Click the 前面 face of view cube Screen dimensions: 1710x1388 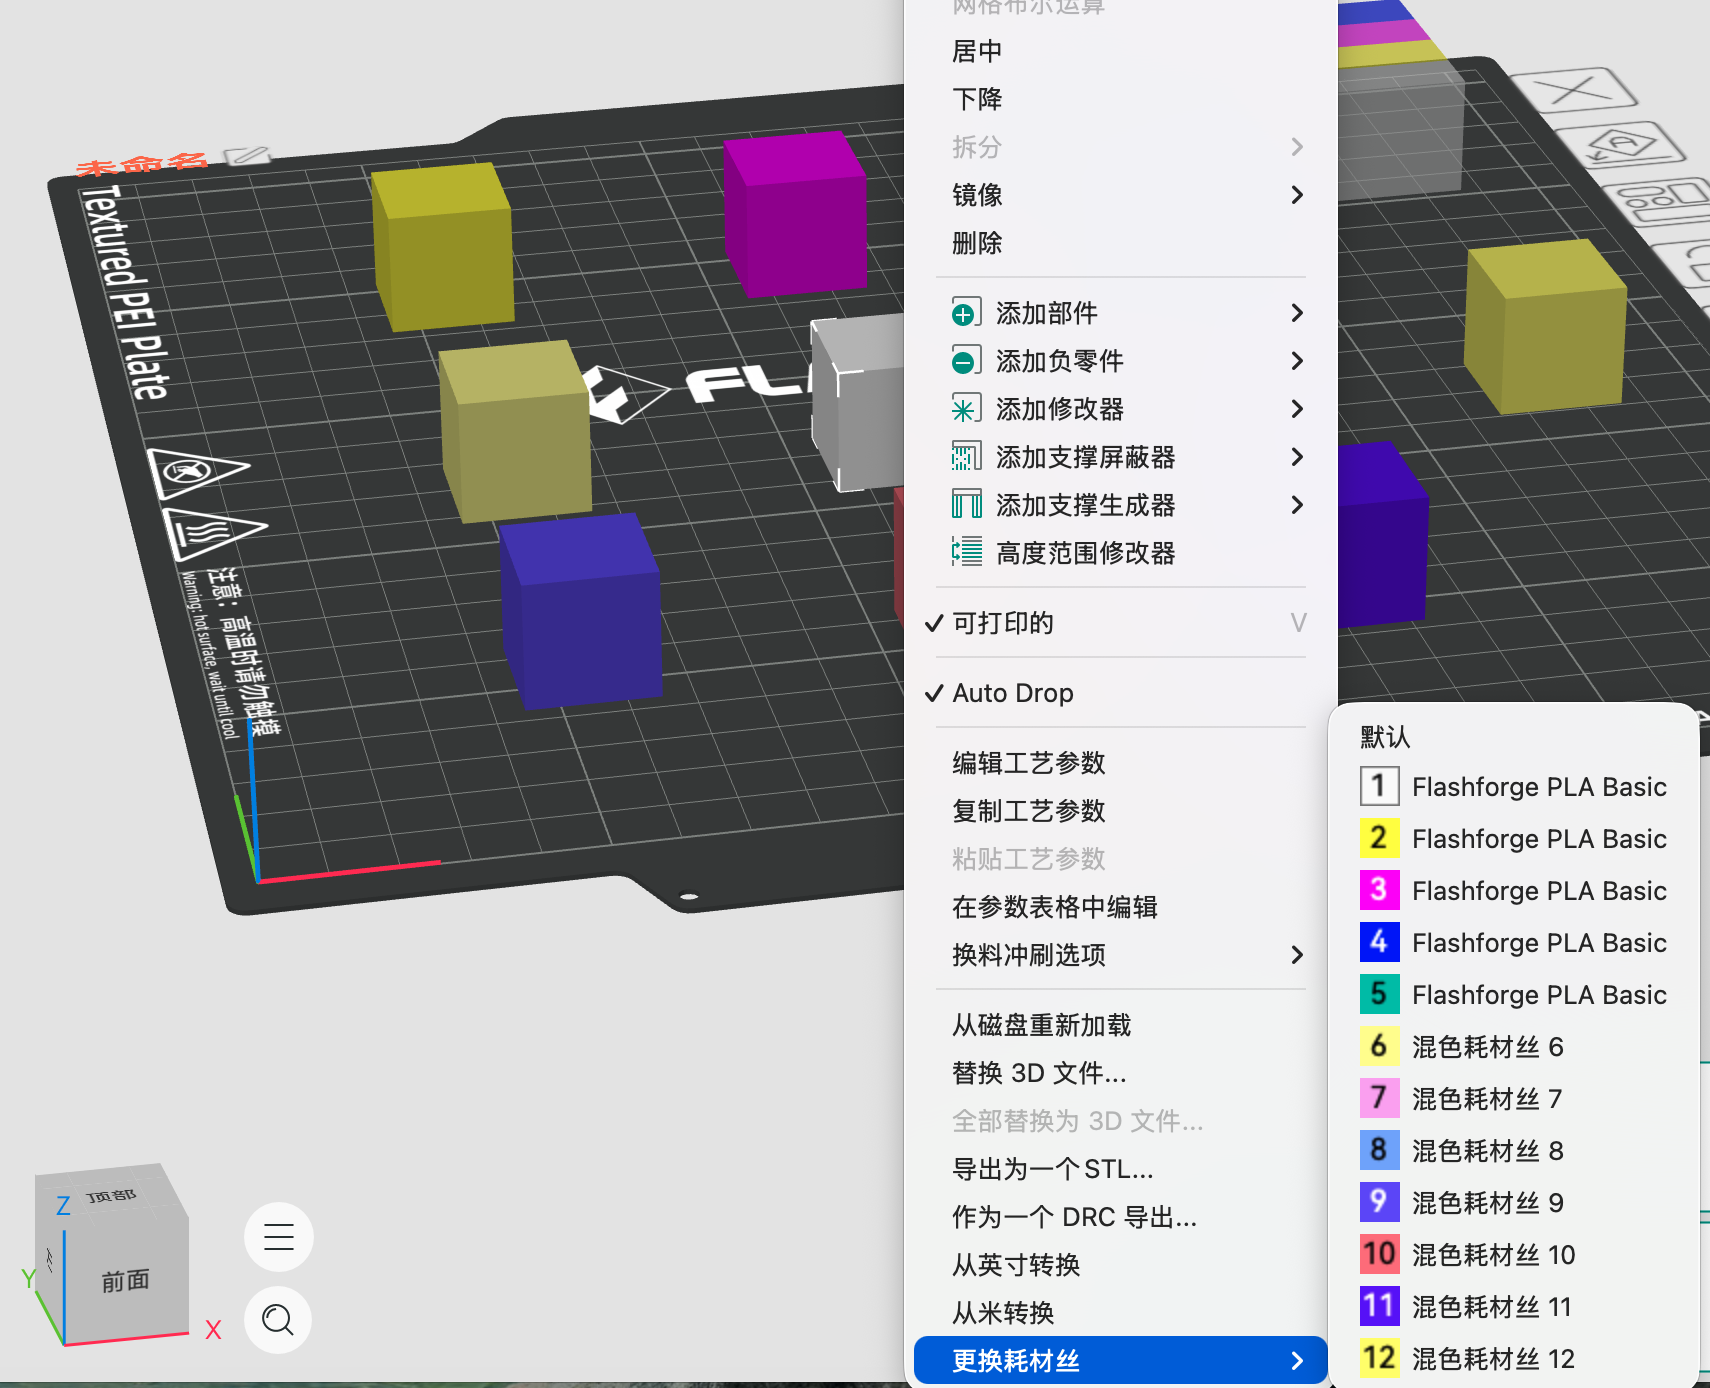[125, 1281]
